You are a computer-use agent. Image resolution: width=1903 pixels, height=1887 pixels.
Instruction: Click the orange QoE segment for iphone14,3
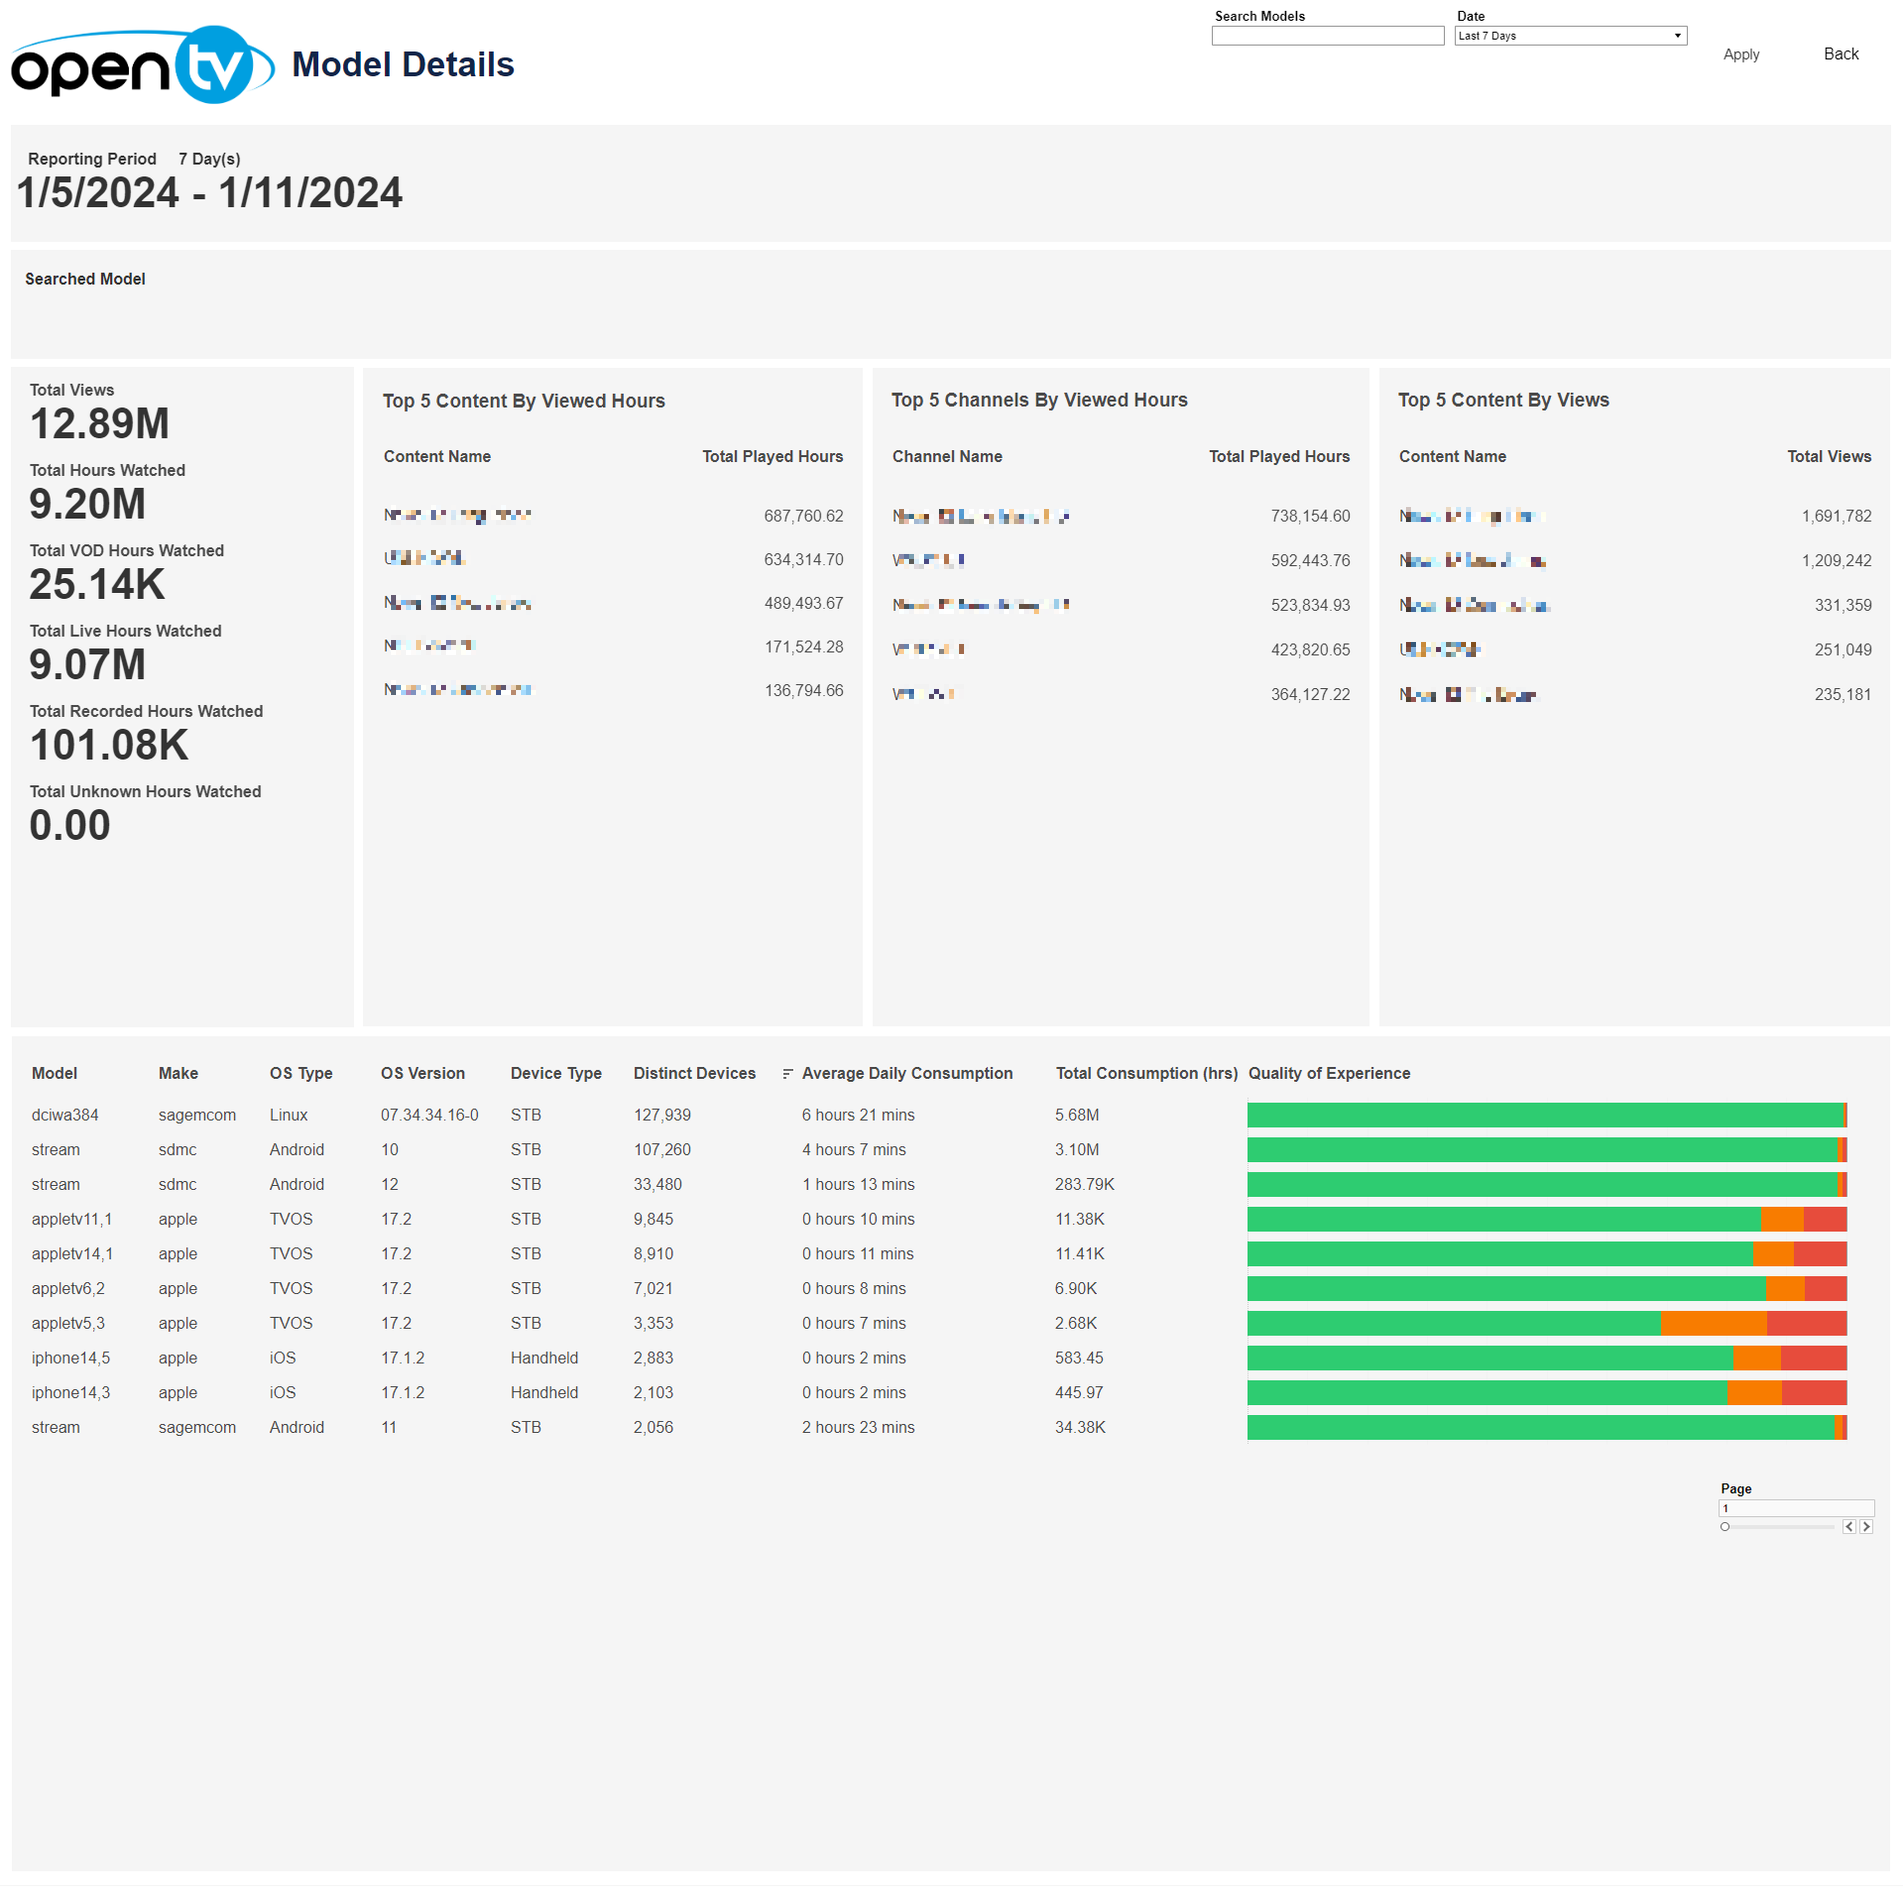pyautogui.click(x=1753, y=1393)
